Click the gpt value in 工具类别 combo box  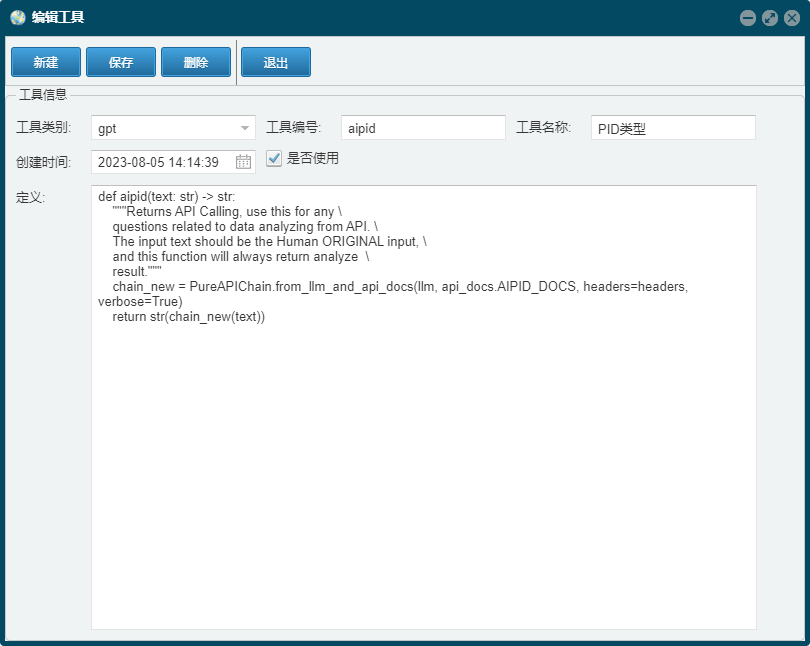click(107, 129)
